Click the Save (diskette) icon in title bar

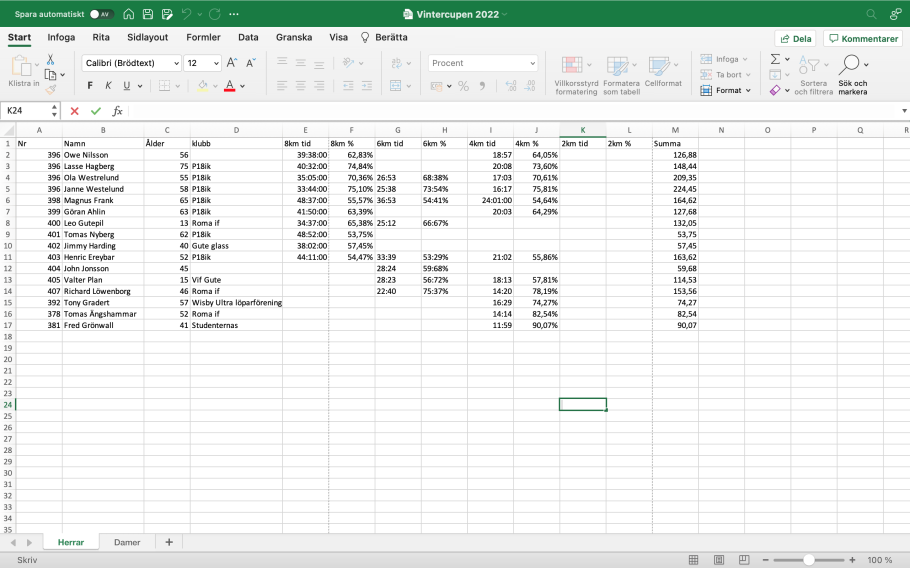click(147, 15)
